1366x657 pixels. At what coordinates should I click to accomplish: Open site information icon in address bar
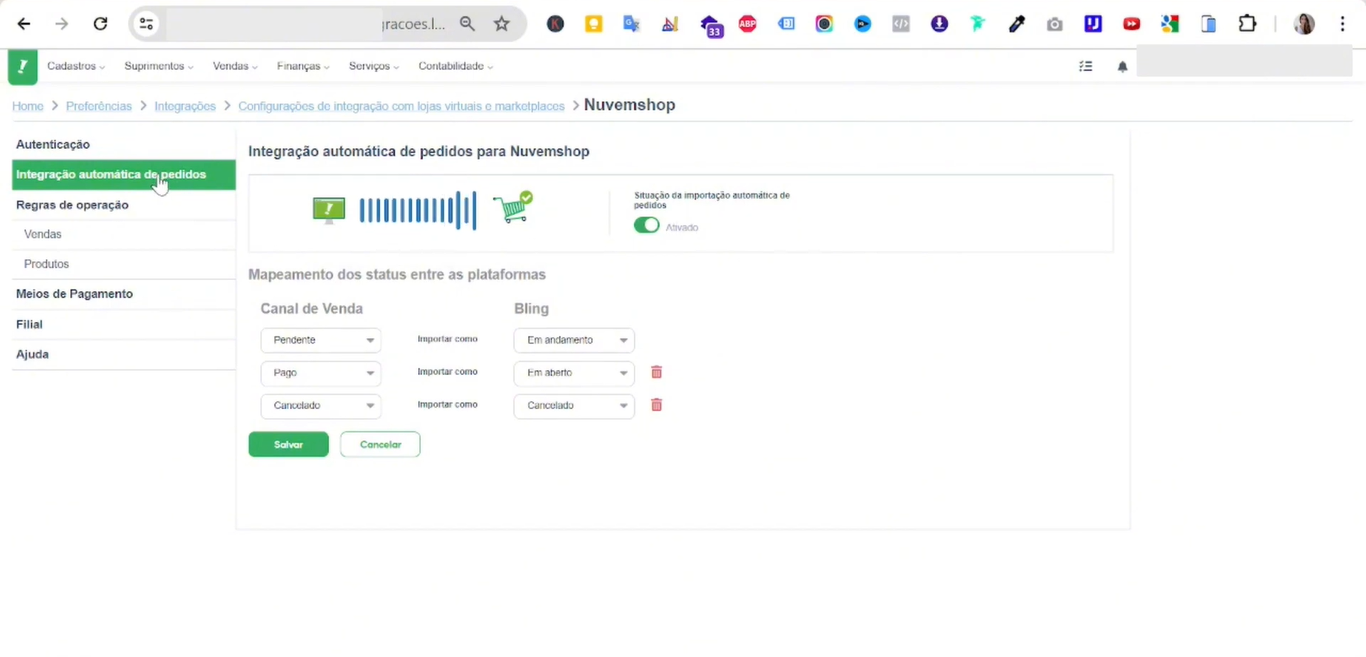click(147, 24)
